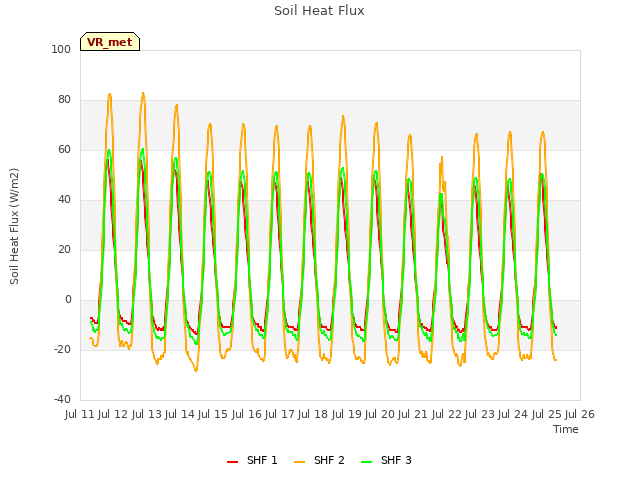Click the Time axis label

pyautogui.click(x=566, y=429)
